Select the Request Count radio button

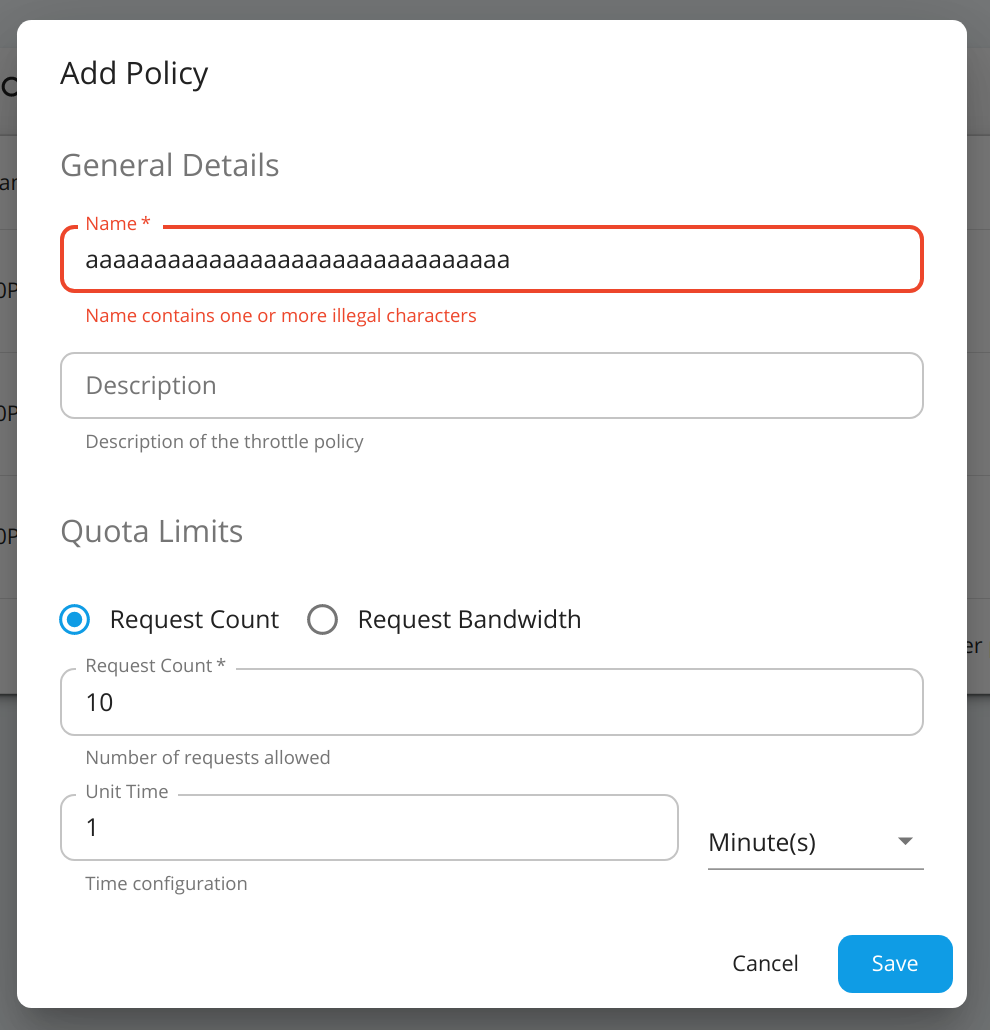[x=74, y=619]
